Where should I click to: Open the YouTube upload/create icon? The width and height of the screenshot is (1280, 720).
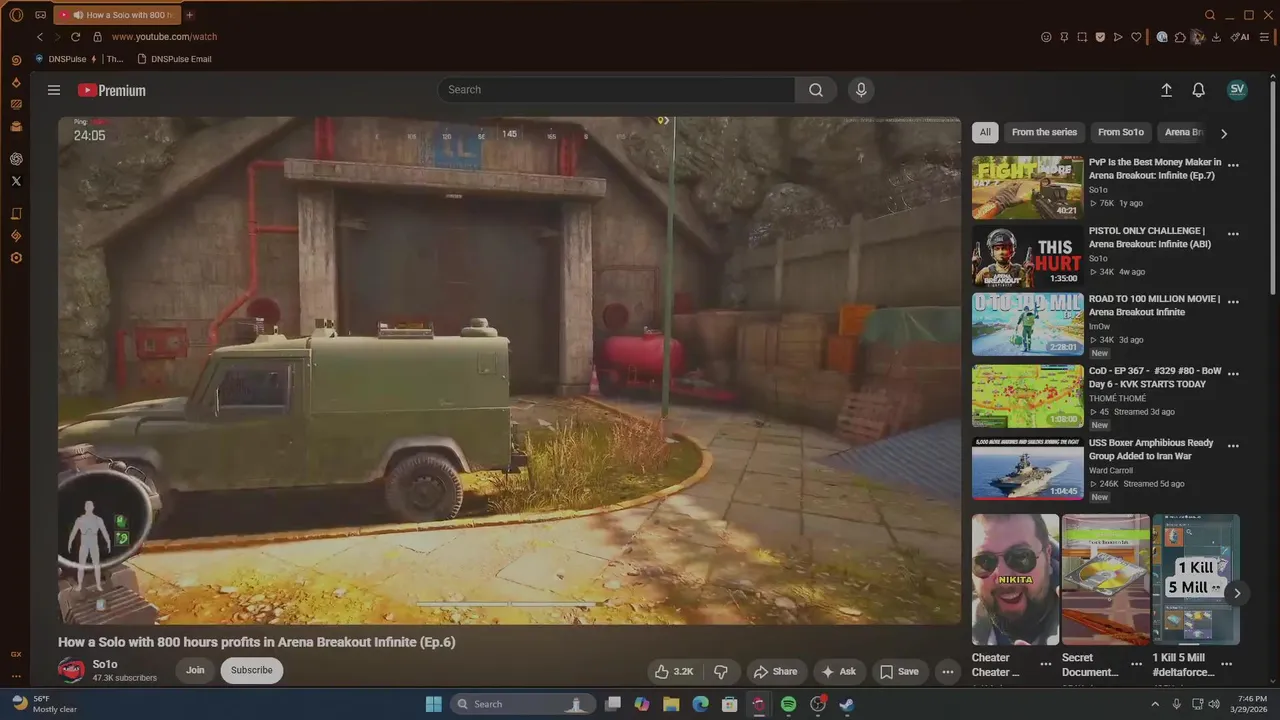1166,90
